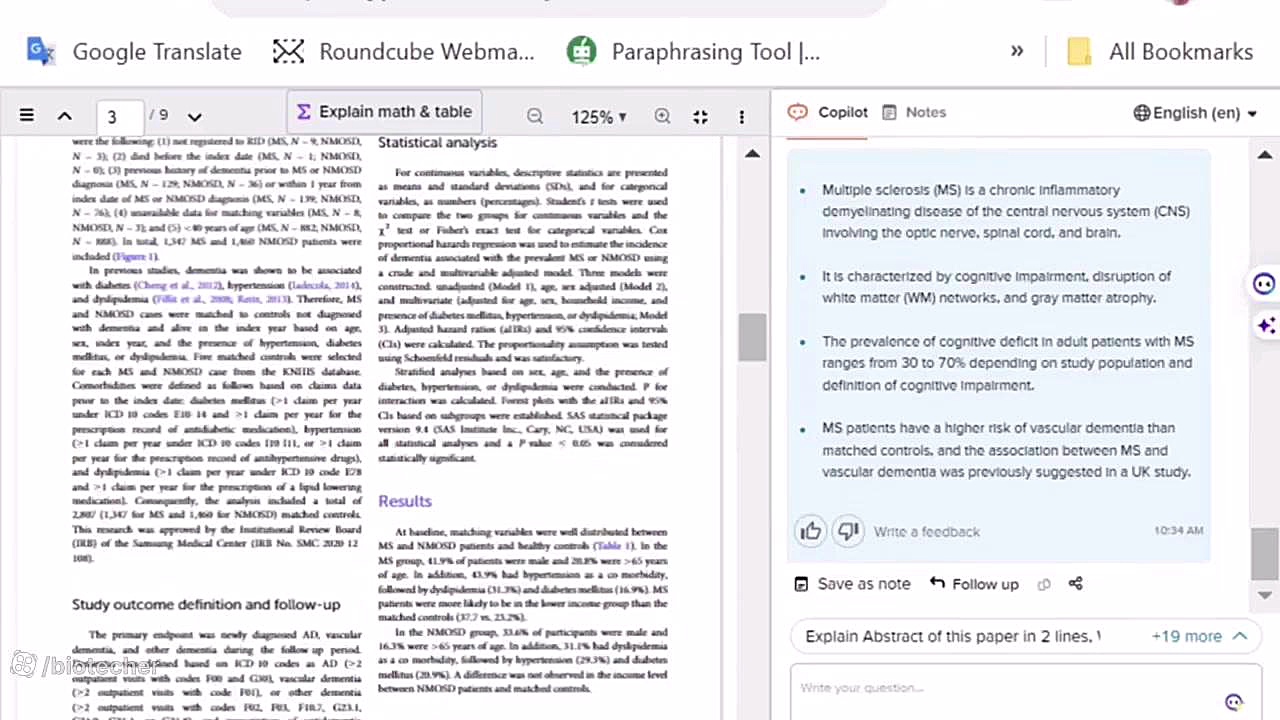Switch to the Notes tab
The width and height of the screenshot is (1280, 720).
pos(914,112)
